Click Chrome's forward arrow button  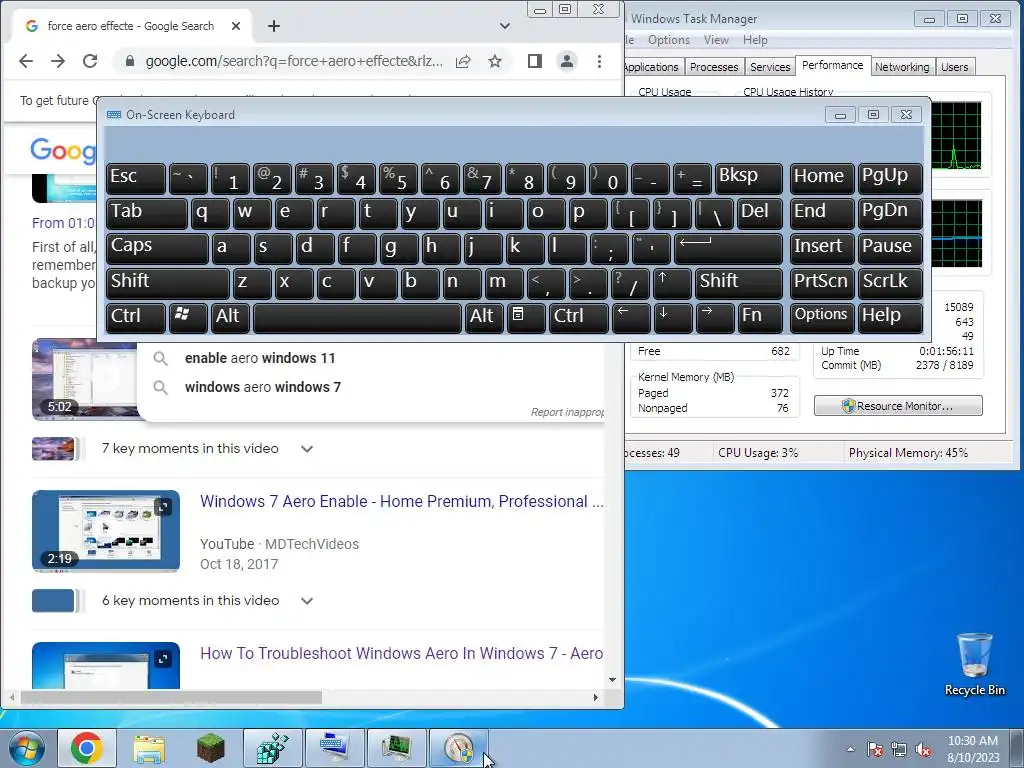tap(58, 61)
